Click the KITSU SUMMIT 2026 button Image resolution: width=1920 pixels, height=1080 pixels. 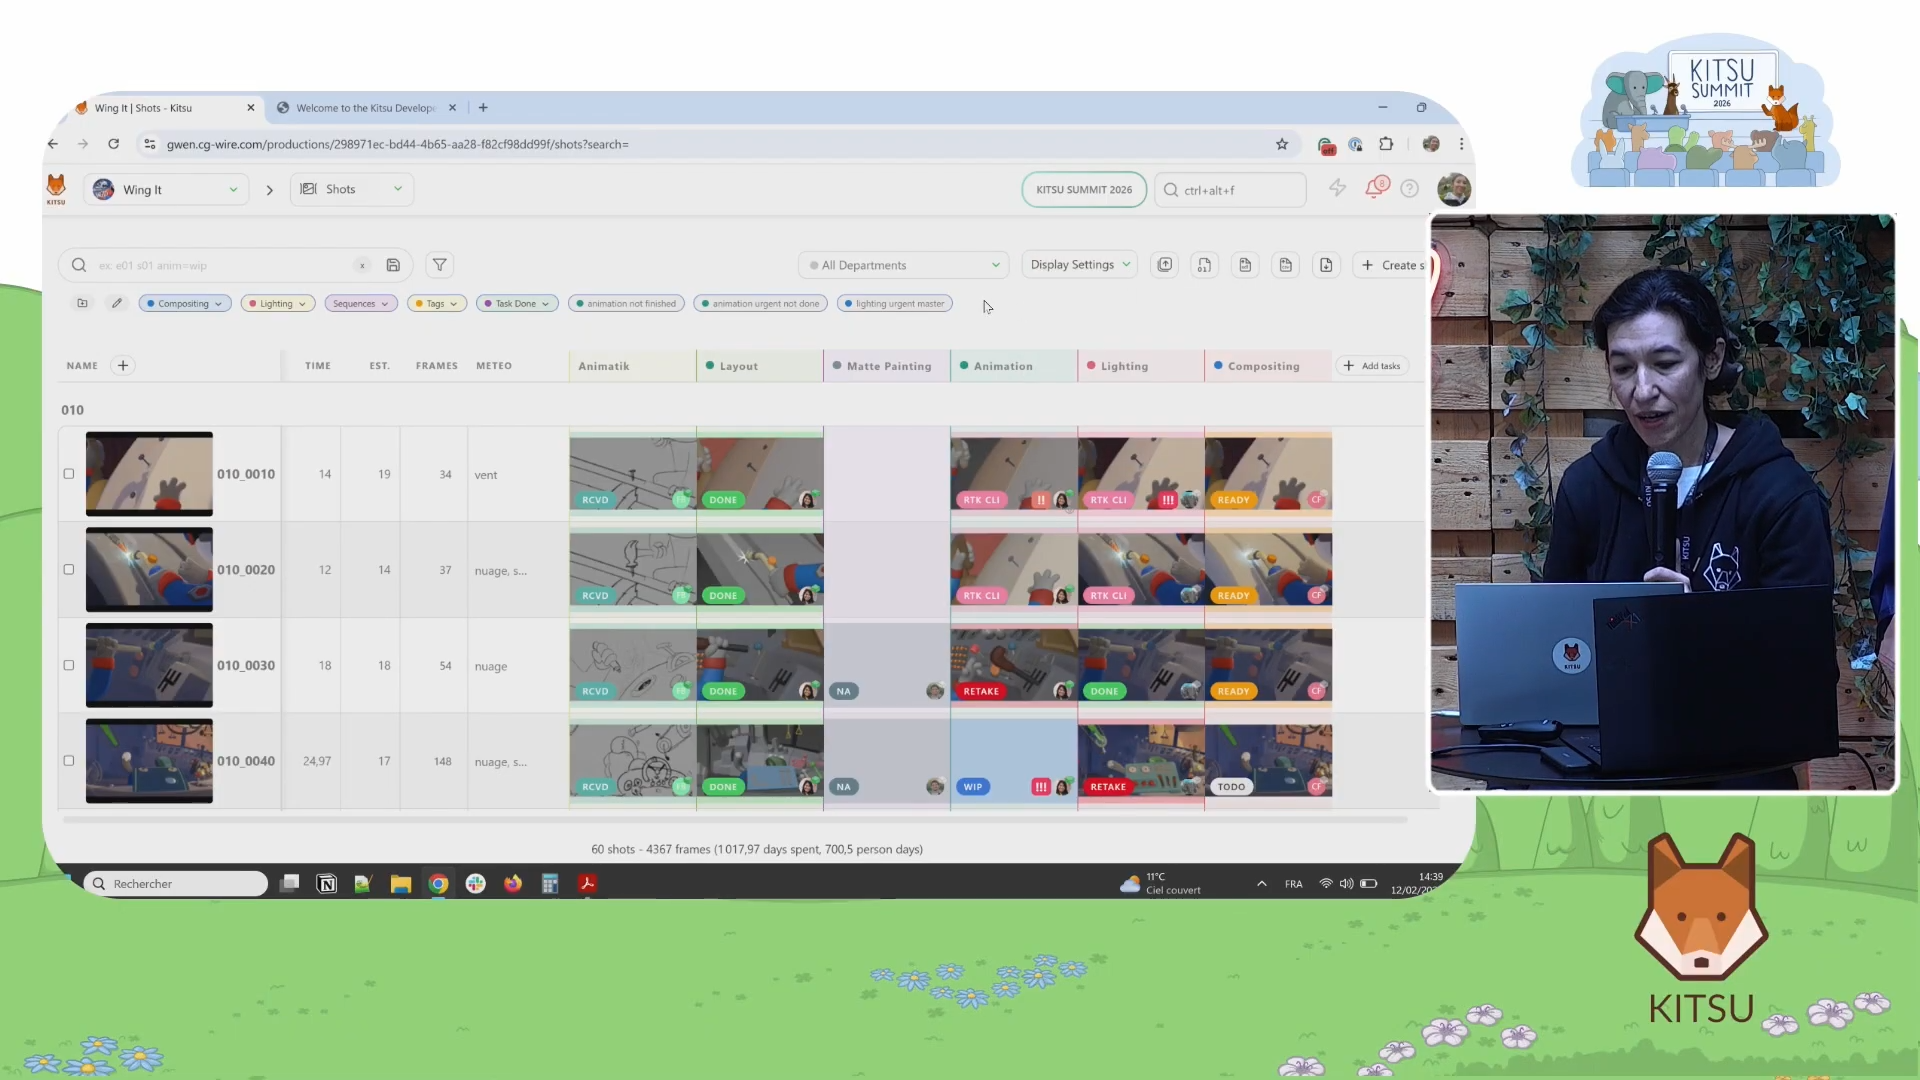click(x=1084, y=189)
